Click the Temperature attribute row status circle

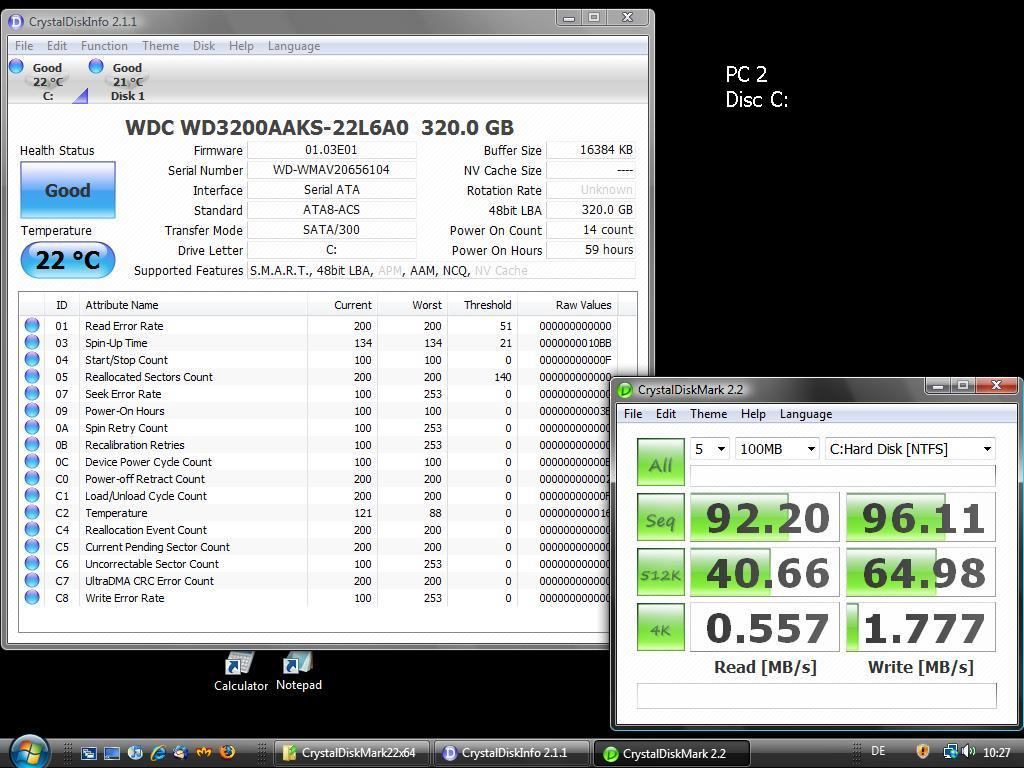[x=32, y=512]
